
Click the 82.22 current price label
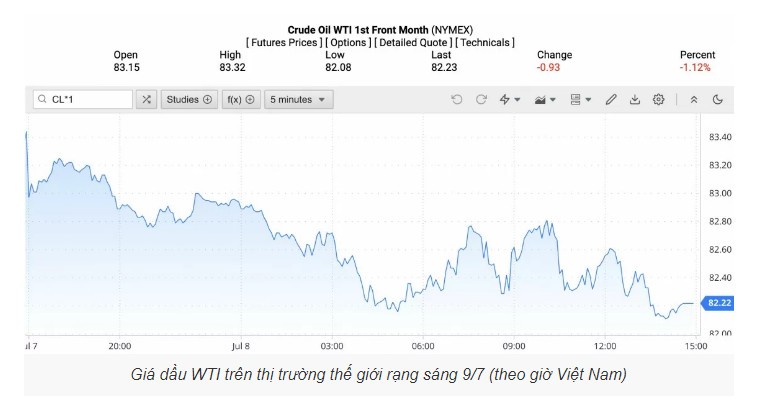[x=720, y=303]
